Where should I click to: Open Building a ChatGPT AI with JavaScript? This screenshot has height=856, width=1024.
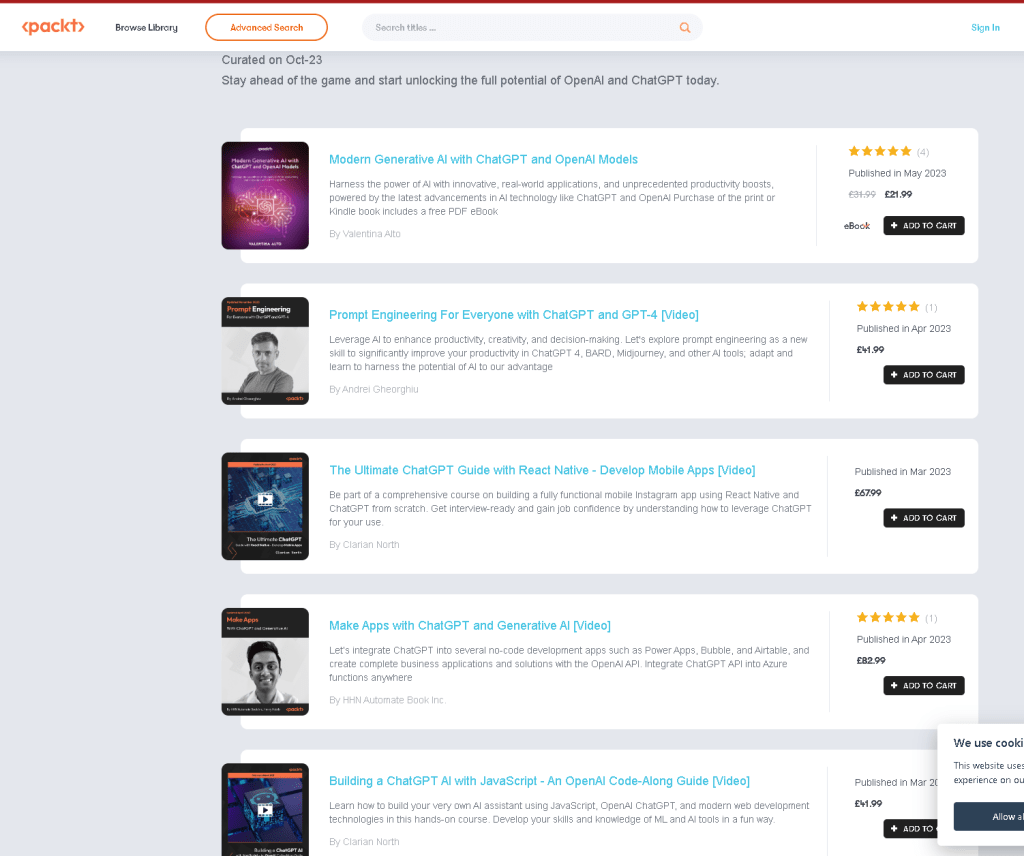coord(539,781)
